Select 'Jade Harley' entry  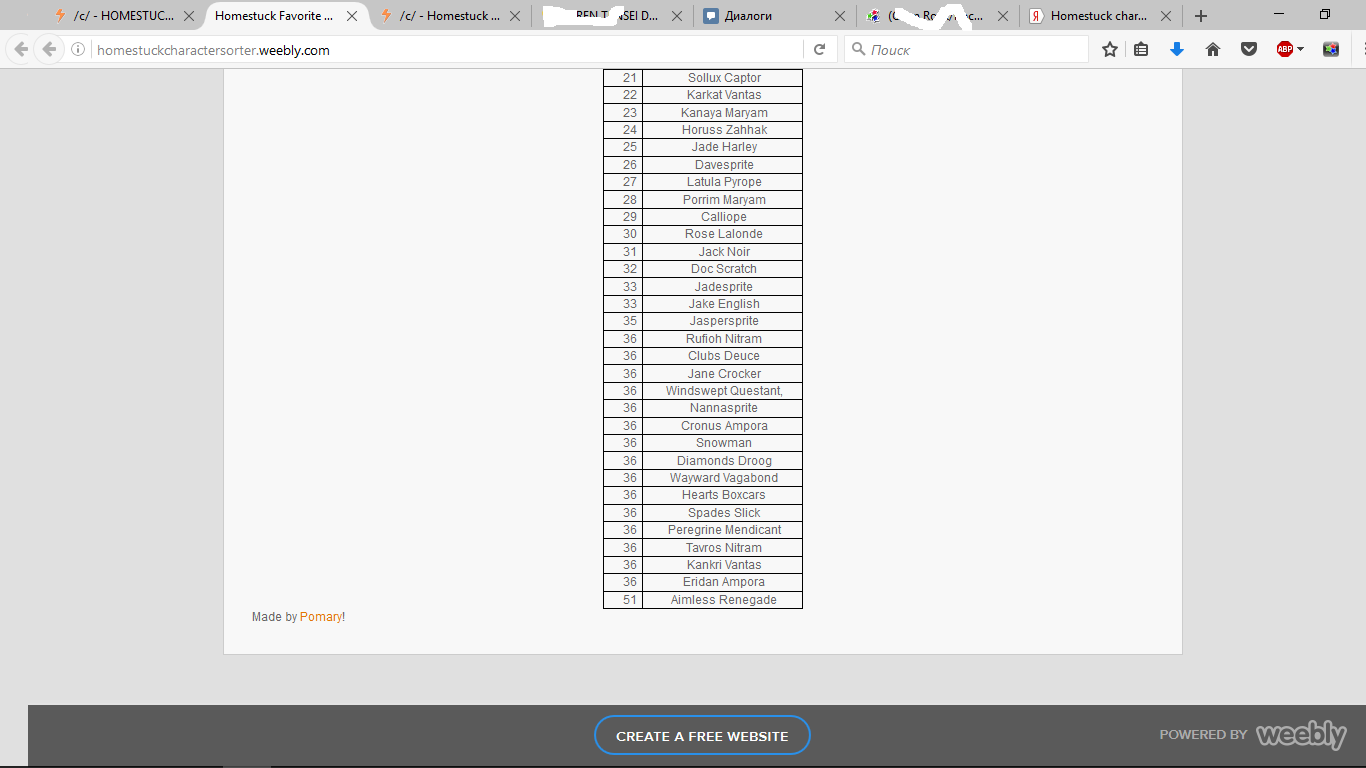[x=724, y=147]
